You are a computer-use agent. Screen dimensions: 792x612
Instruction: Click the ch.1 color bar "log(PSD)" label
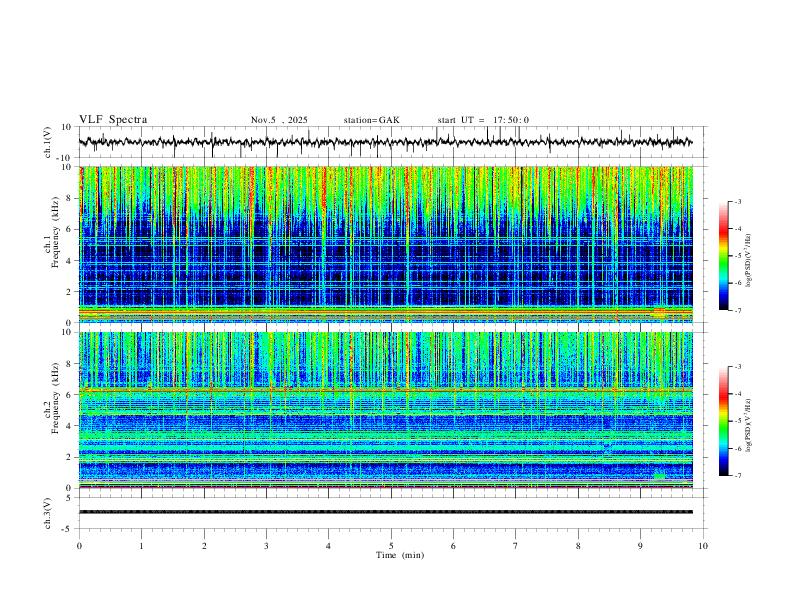click(x=749, y=261)
